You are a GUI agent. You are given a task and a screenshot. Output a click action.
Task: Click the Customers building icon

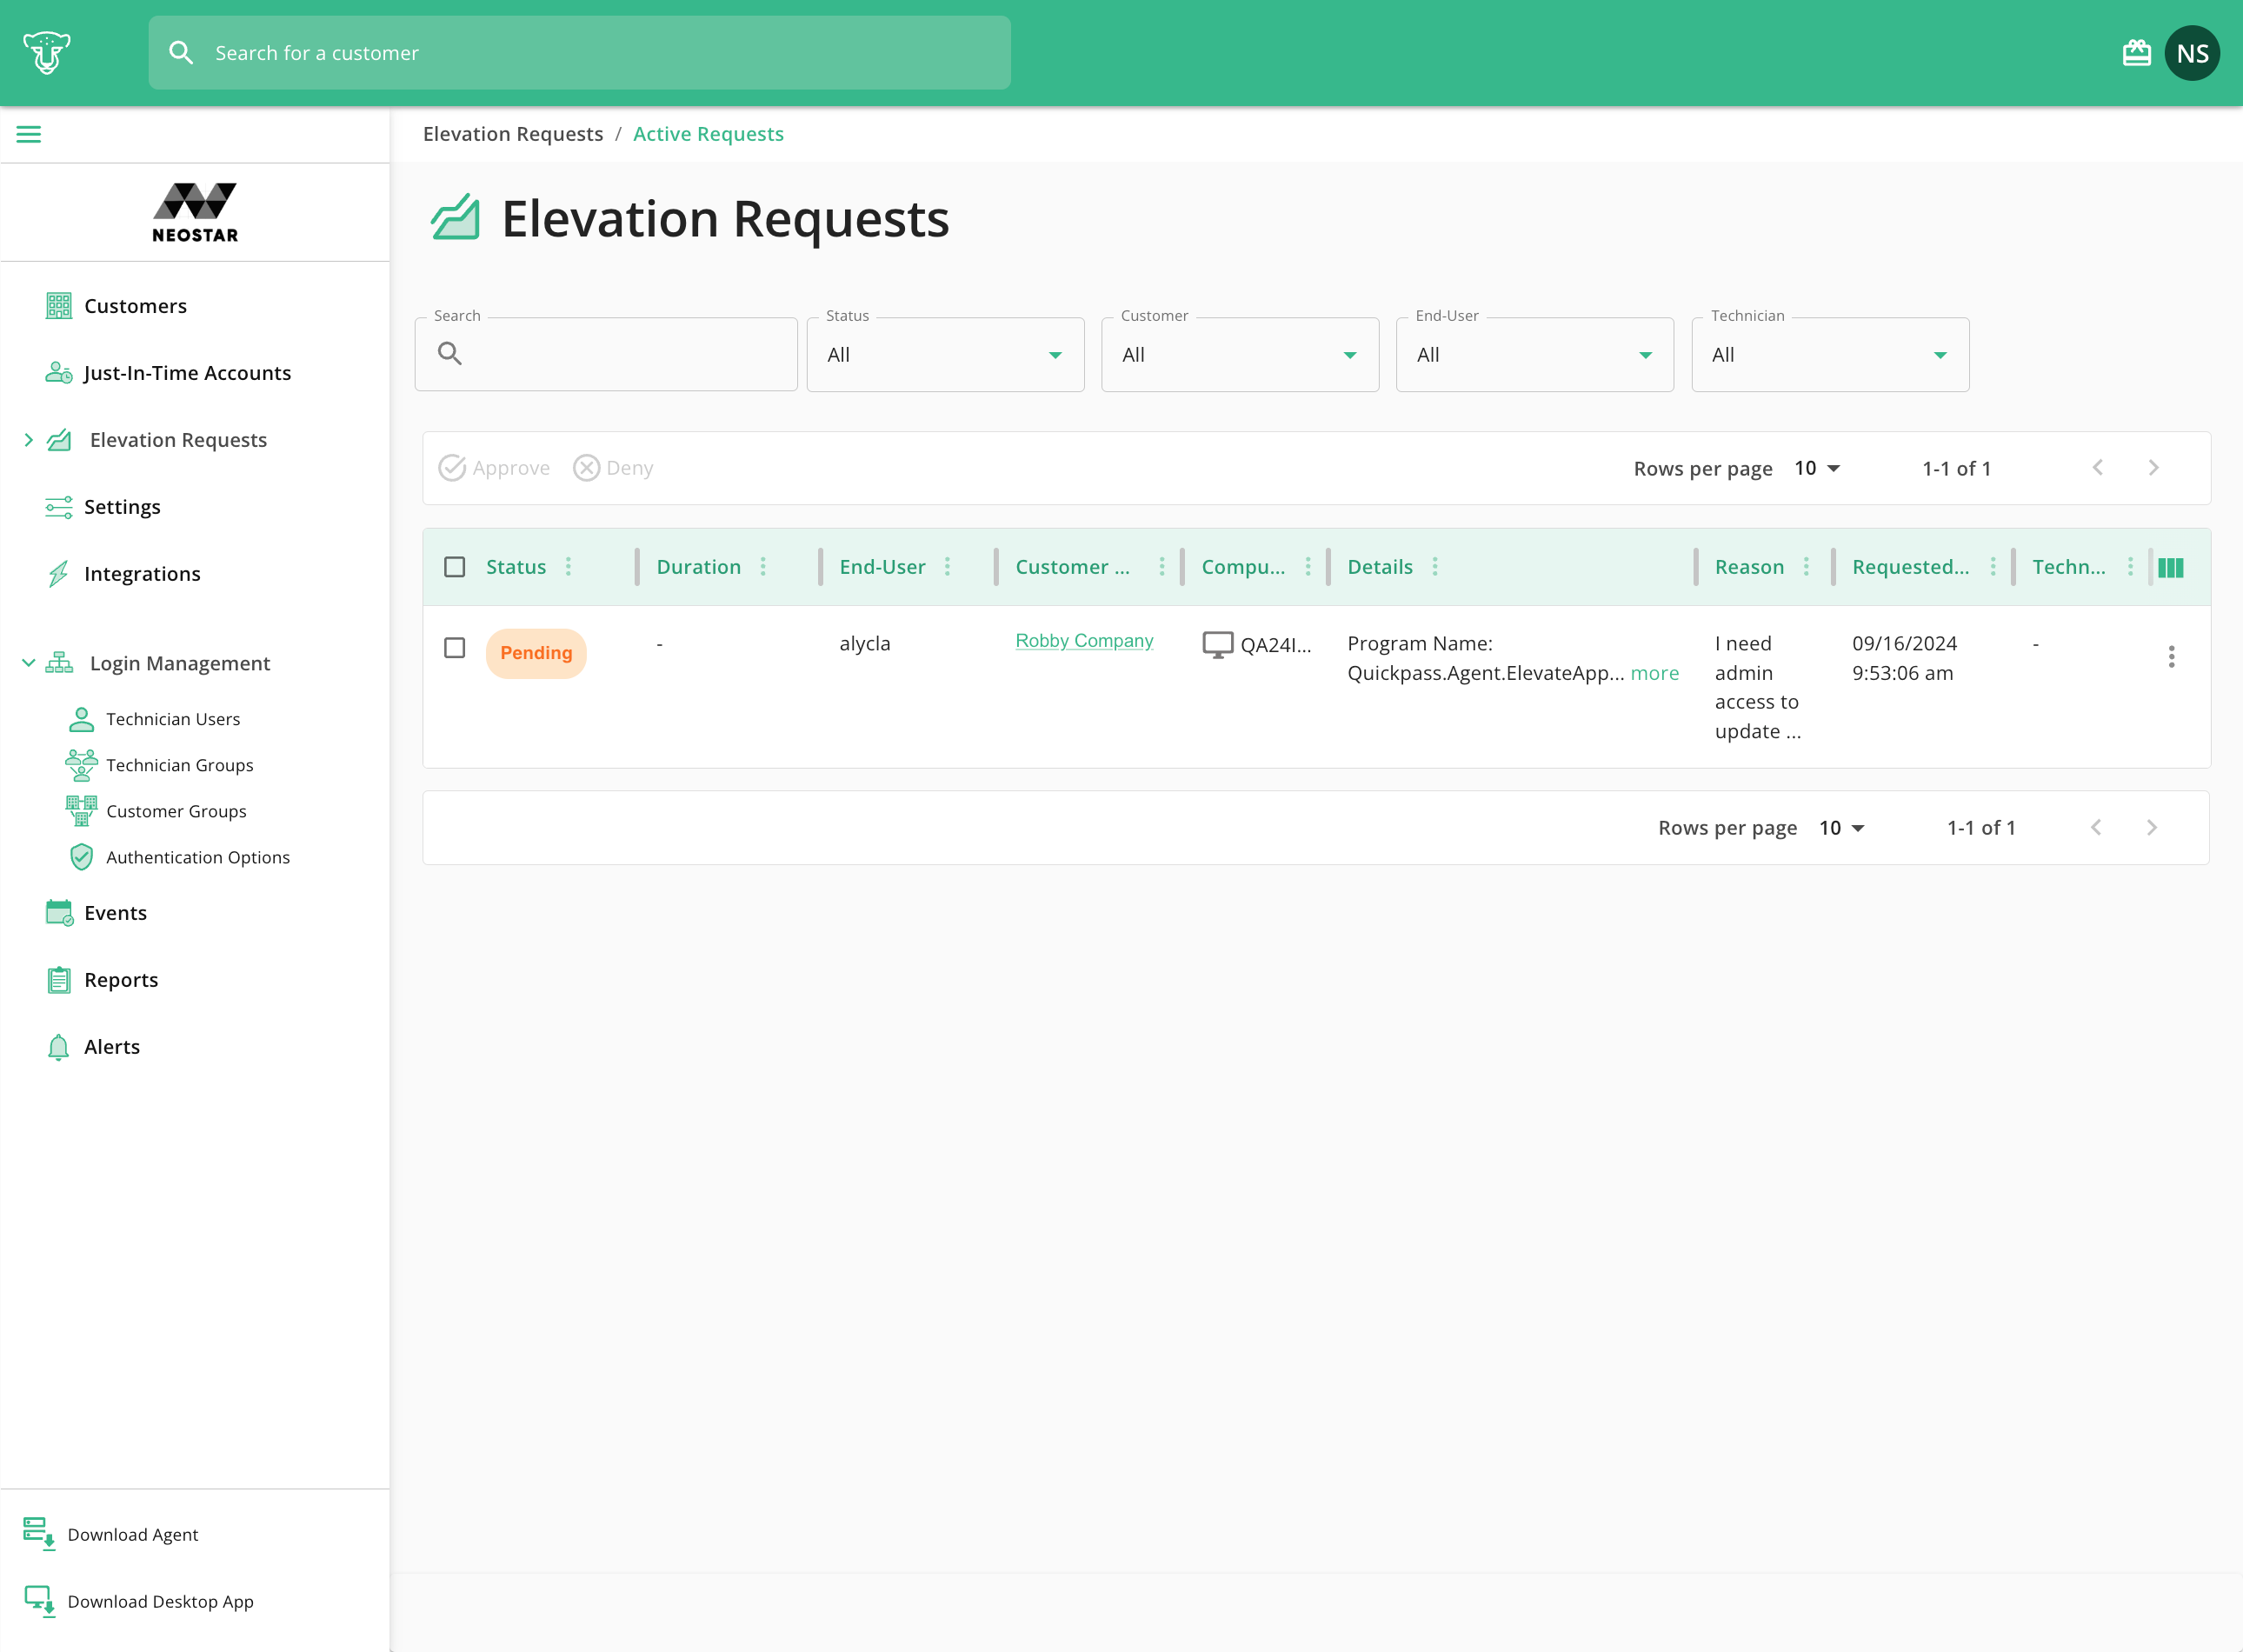coord(59,306)
